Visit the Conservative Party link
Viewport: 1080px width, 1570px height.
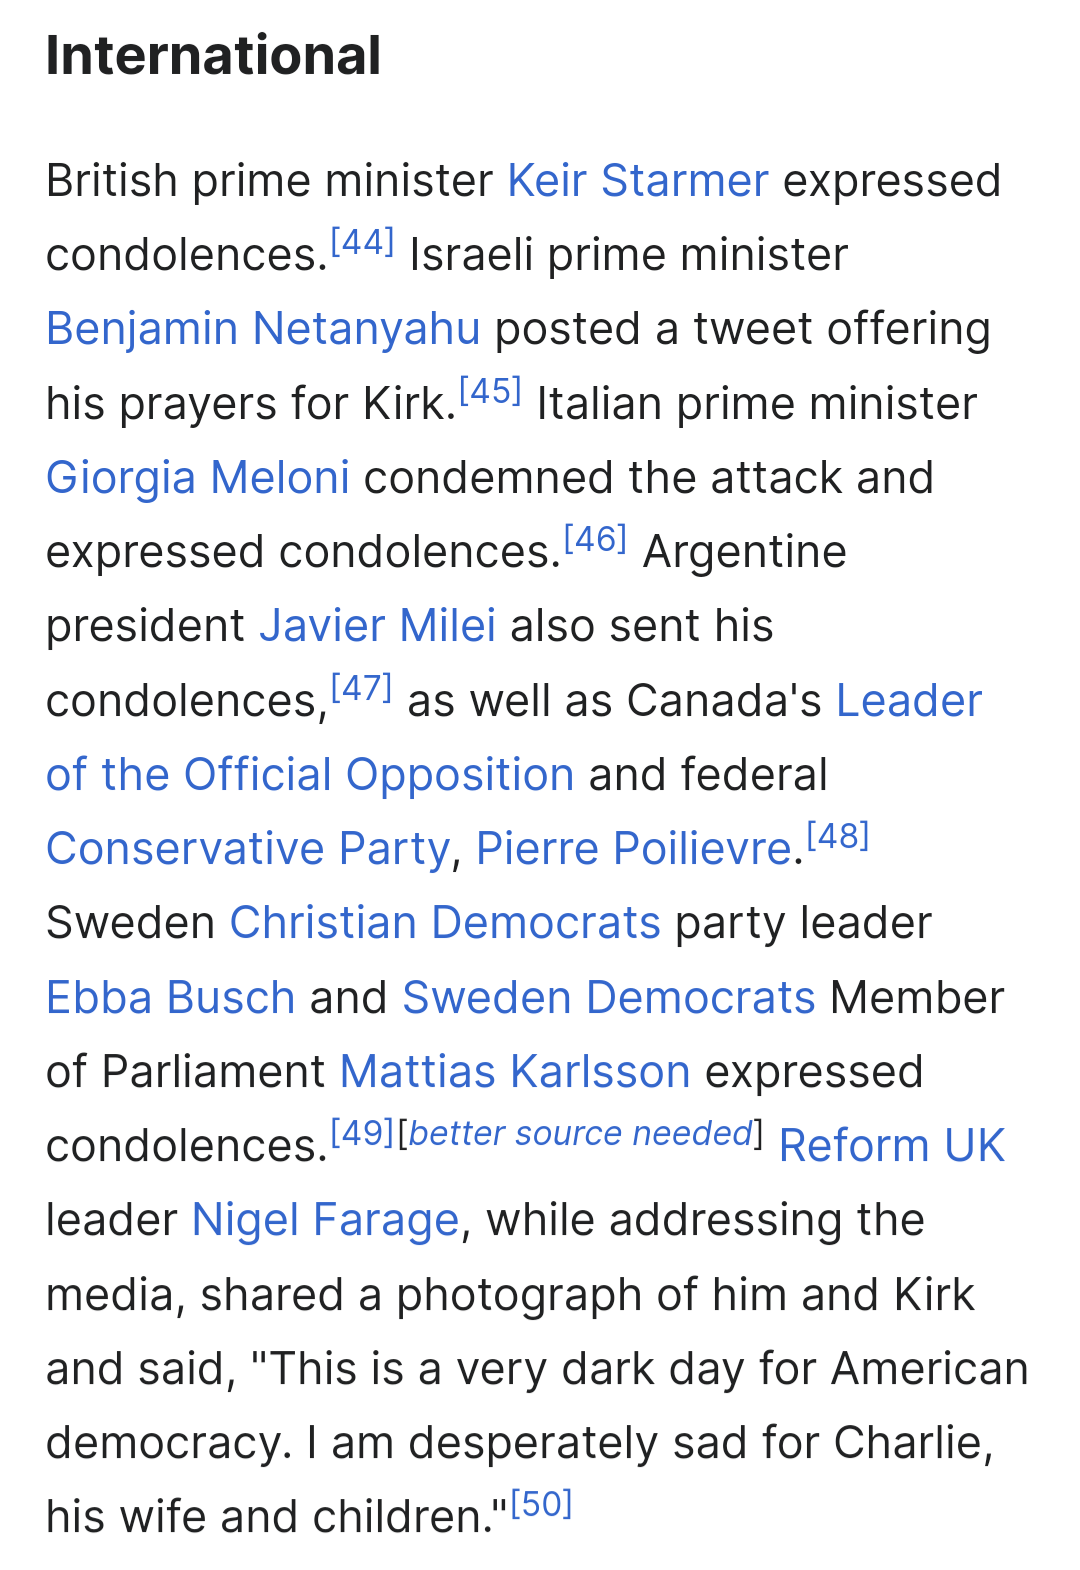[249, 849]
